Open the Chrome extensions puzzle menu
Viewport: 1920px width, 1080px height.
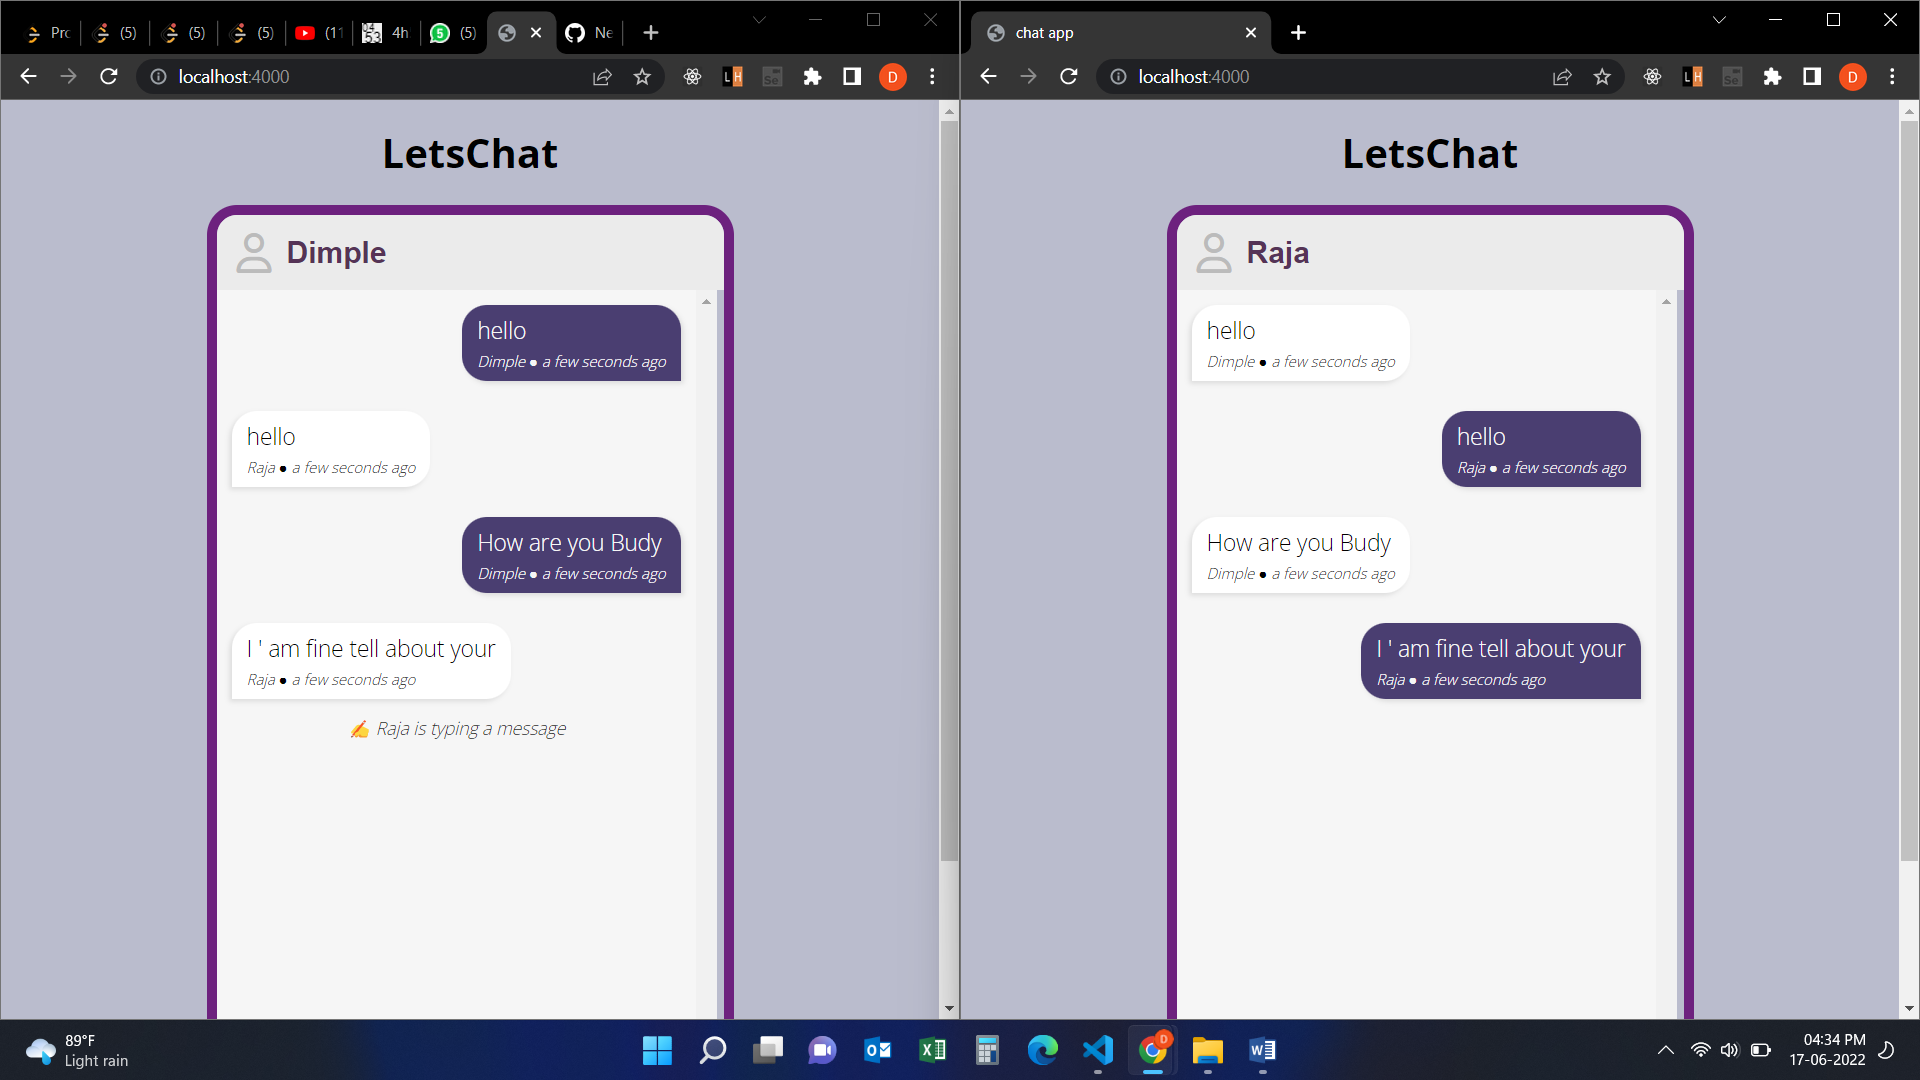pyautogui.click(x=812, y=77)
